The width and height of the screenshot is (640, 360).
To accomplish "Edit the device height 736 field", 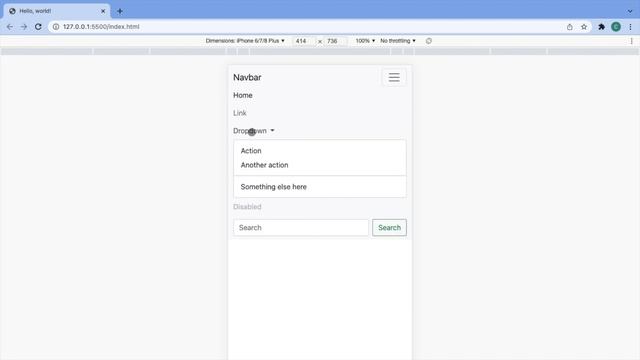I will [336, 41].
